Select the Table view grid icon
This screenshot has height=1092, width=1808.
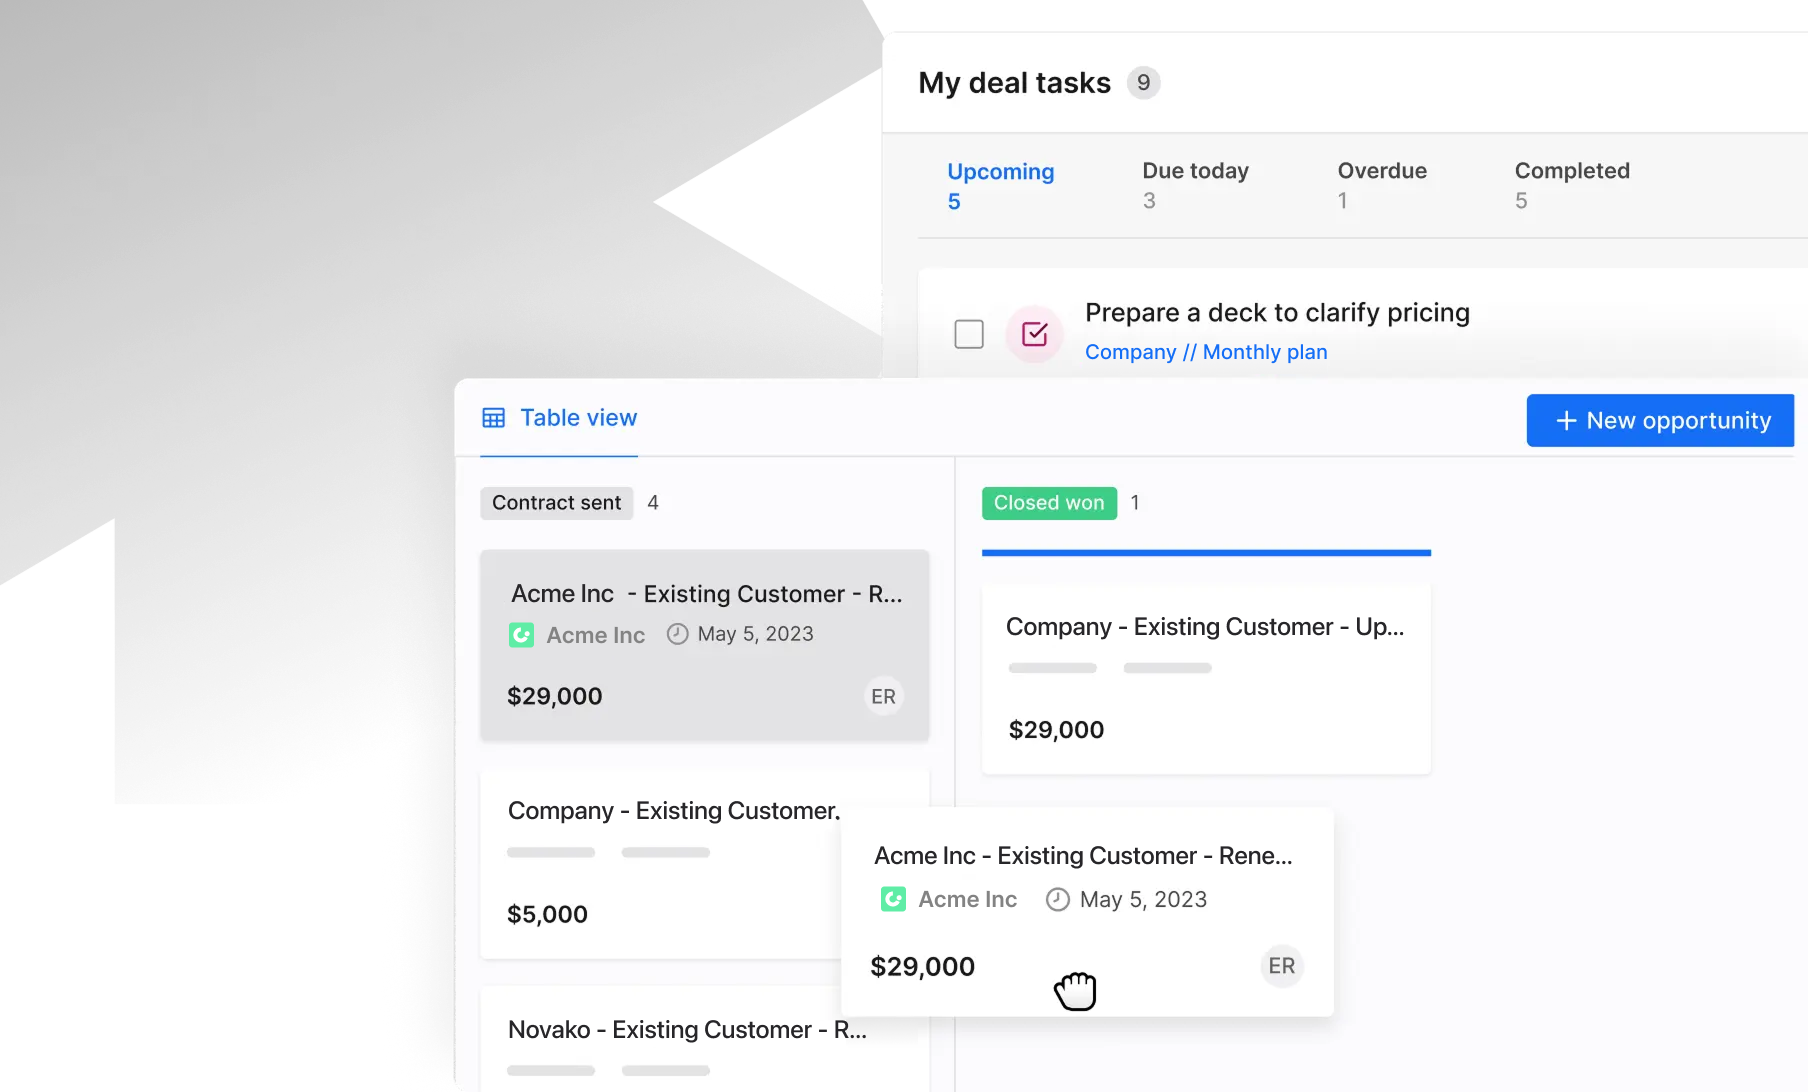coord(494,418)
